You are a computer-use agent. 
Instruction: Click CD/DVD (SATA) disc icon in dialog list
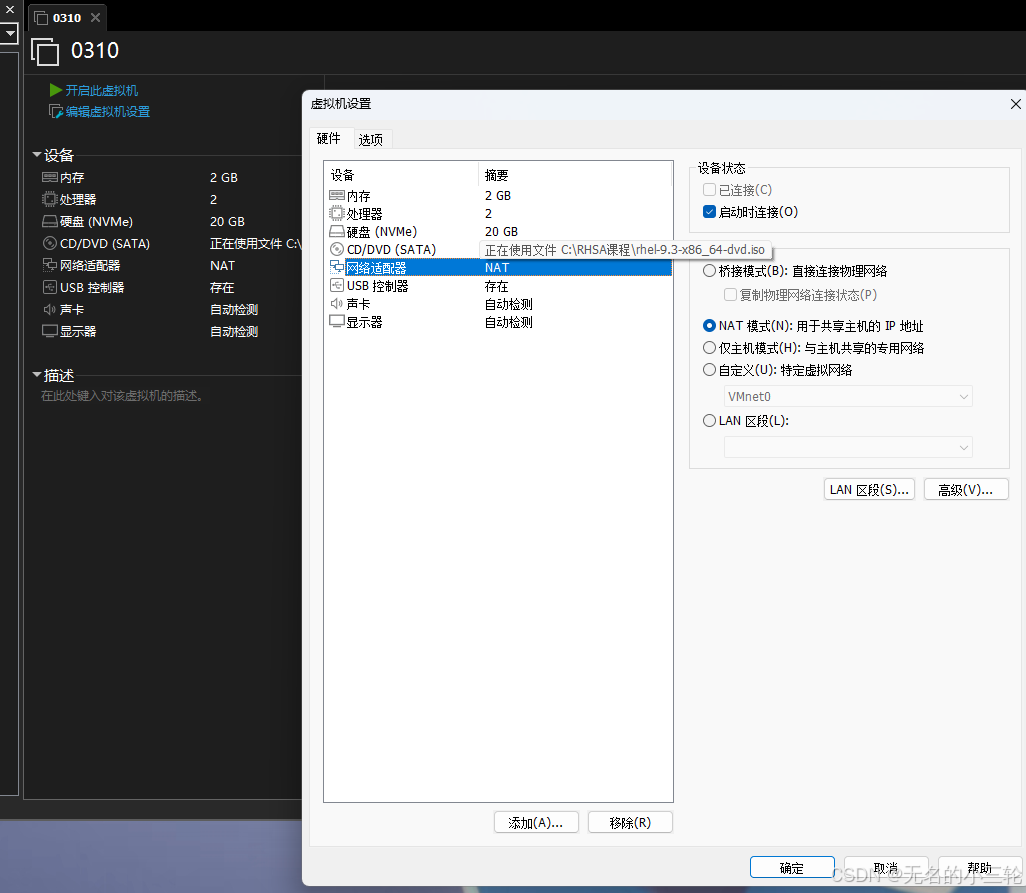(336, 249)
